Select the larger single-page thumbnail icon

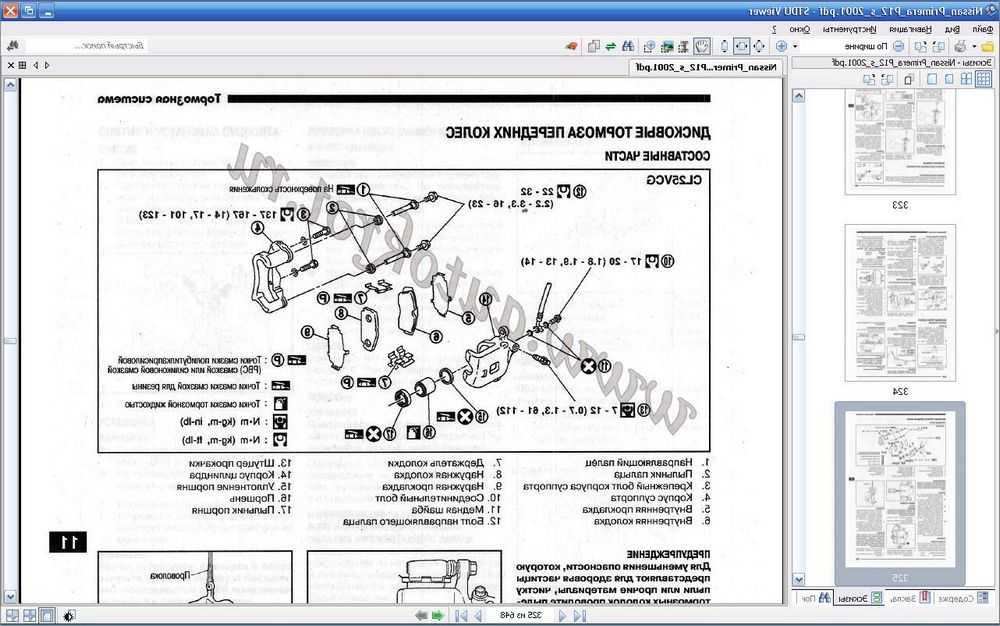(x=932, y=79)
